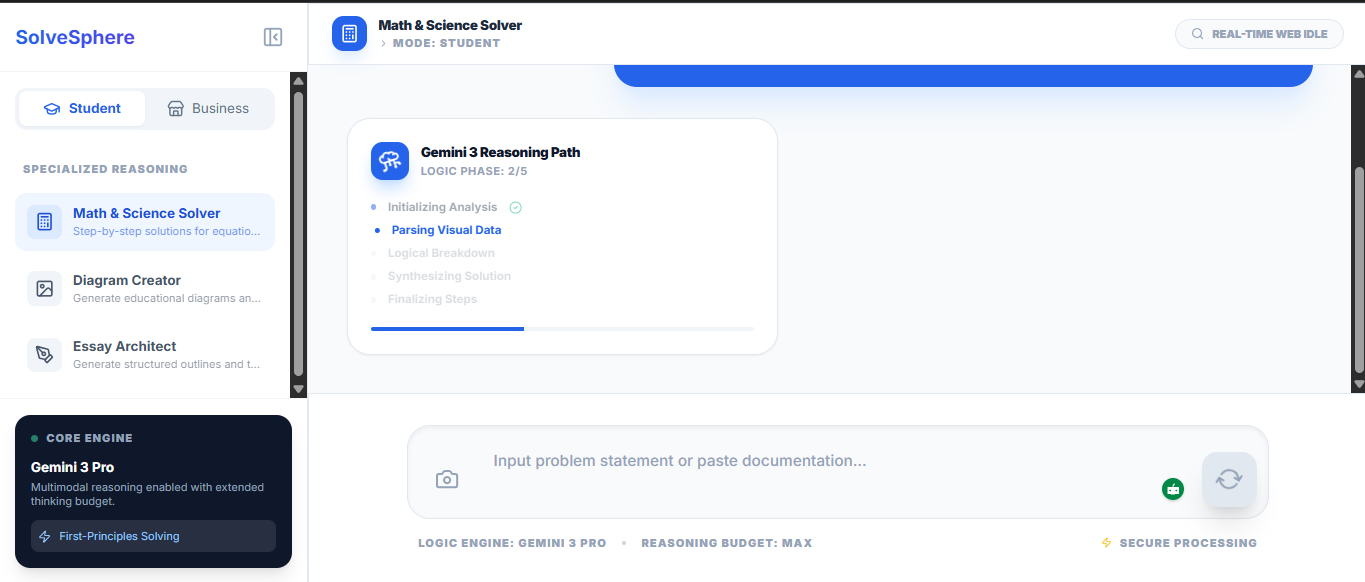
Task: Click the Logical Breakdown step
Action: pyautogui.click(x=441, y=253)
